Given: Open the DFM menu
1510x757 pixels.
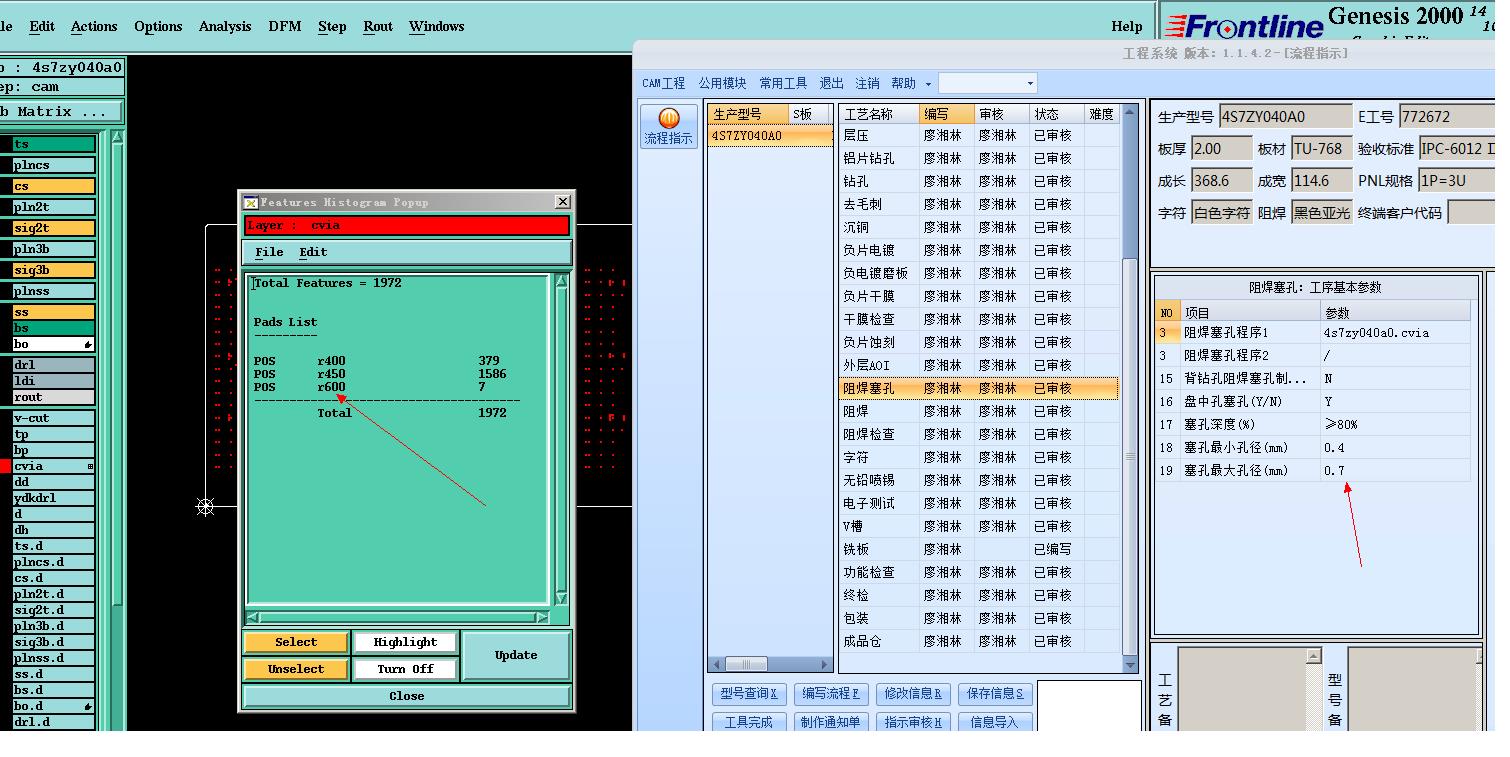Looking at the screenshot, I should click(x=285, y=27).
